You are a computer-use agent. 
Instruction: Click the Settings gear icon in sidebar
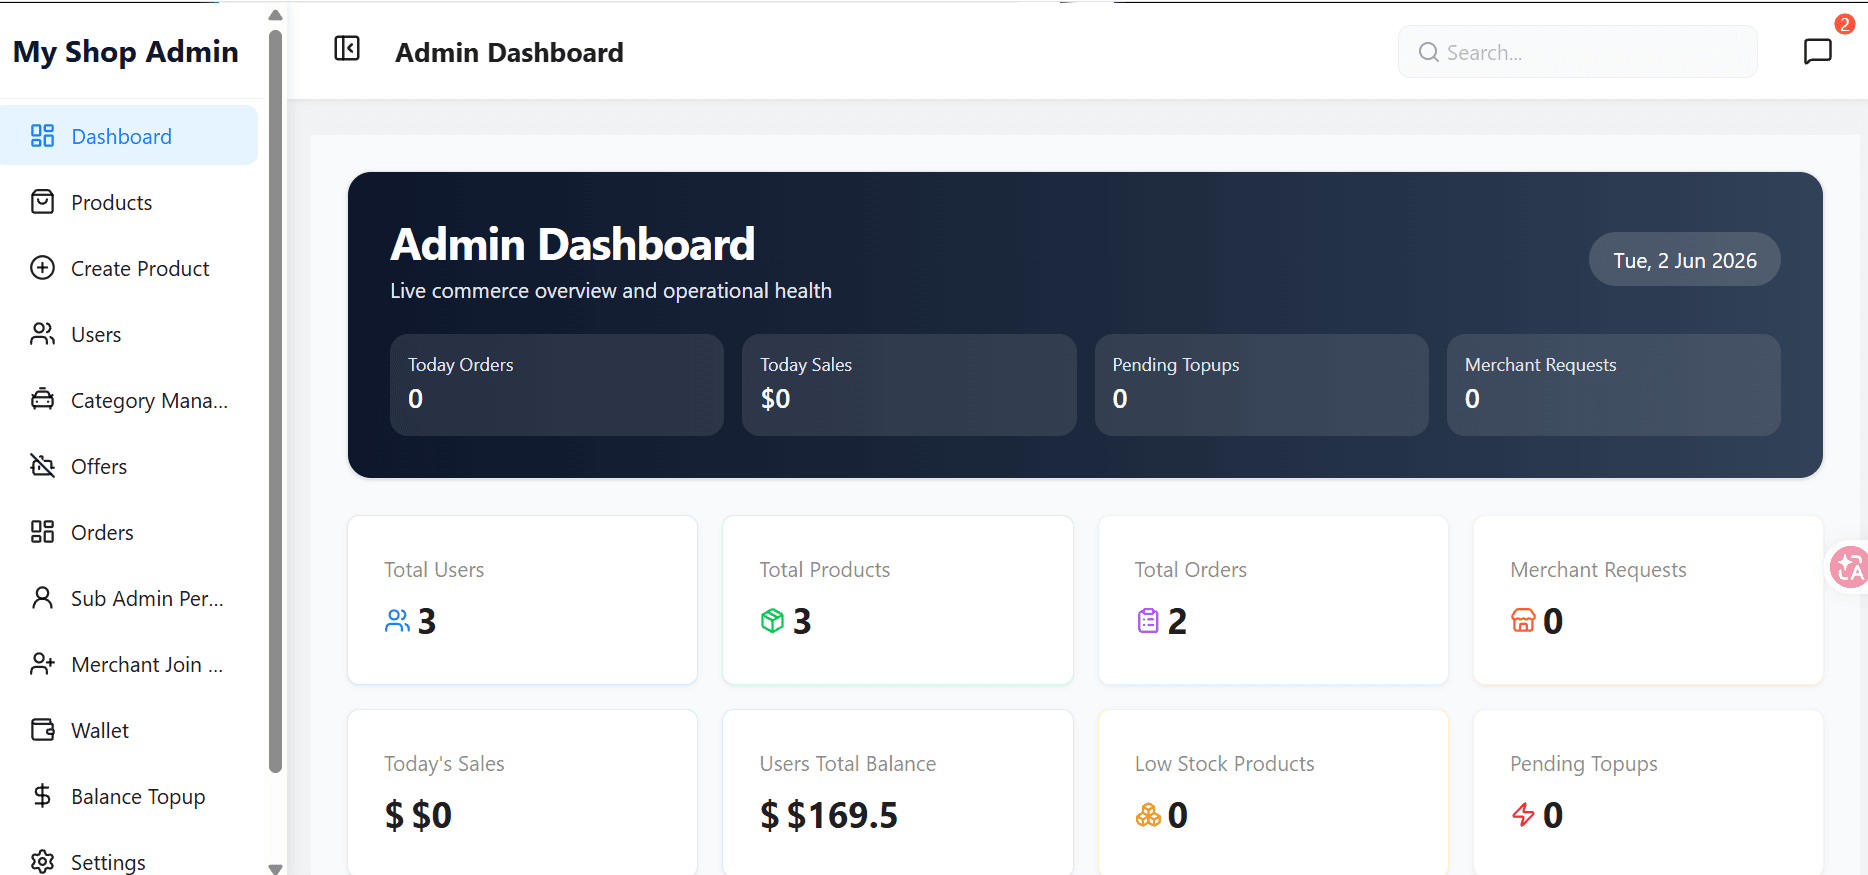pyautogui.click(x=42, y=862)
